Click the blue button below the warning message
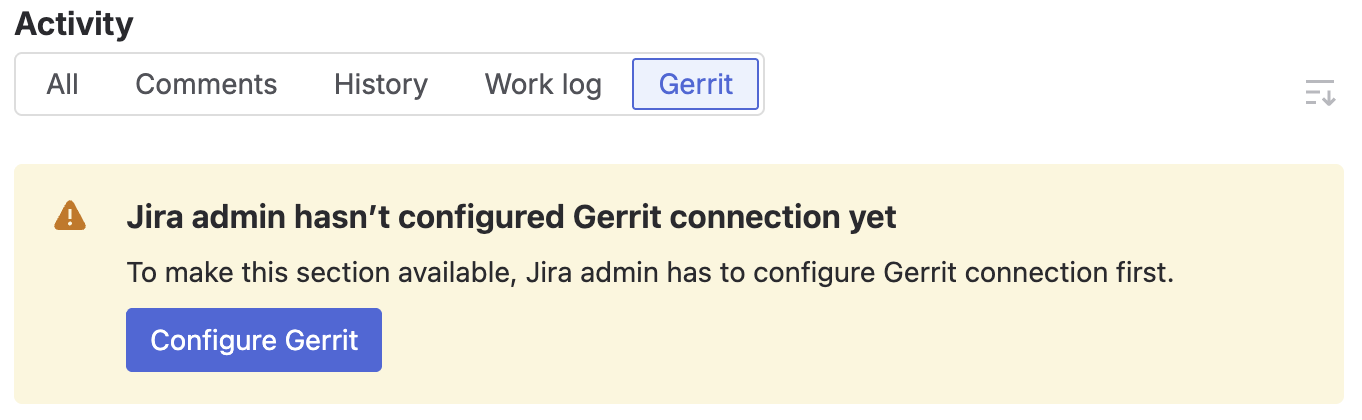This screenshot has width=1362, height=420. click(254, 340)
